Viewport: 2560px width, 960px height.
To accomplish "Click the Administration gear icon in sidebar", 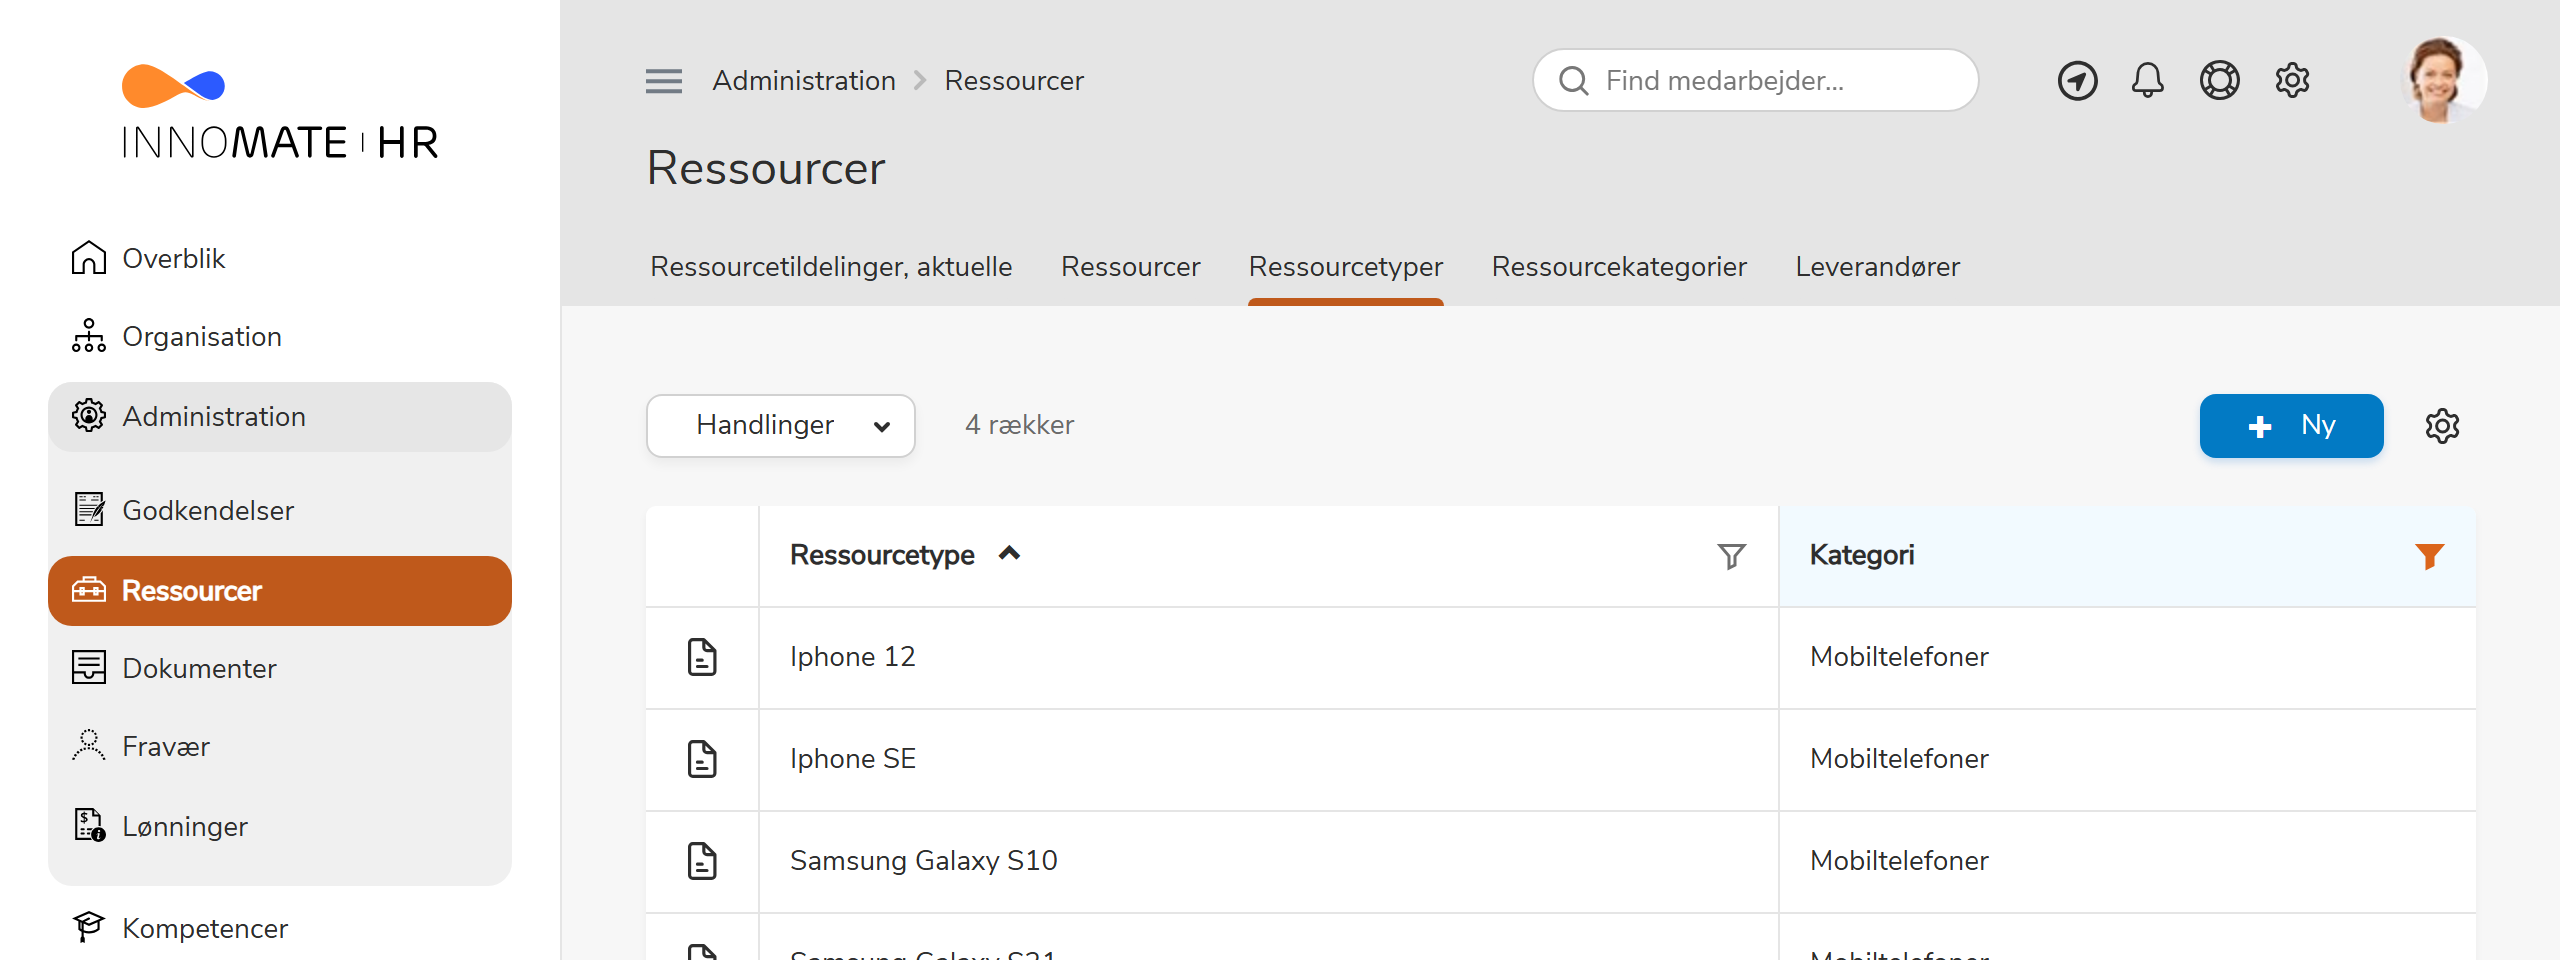I will tap(89, 416).
